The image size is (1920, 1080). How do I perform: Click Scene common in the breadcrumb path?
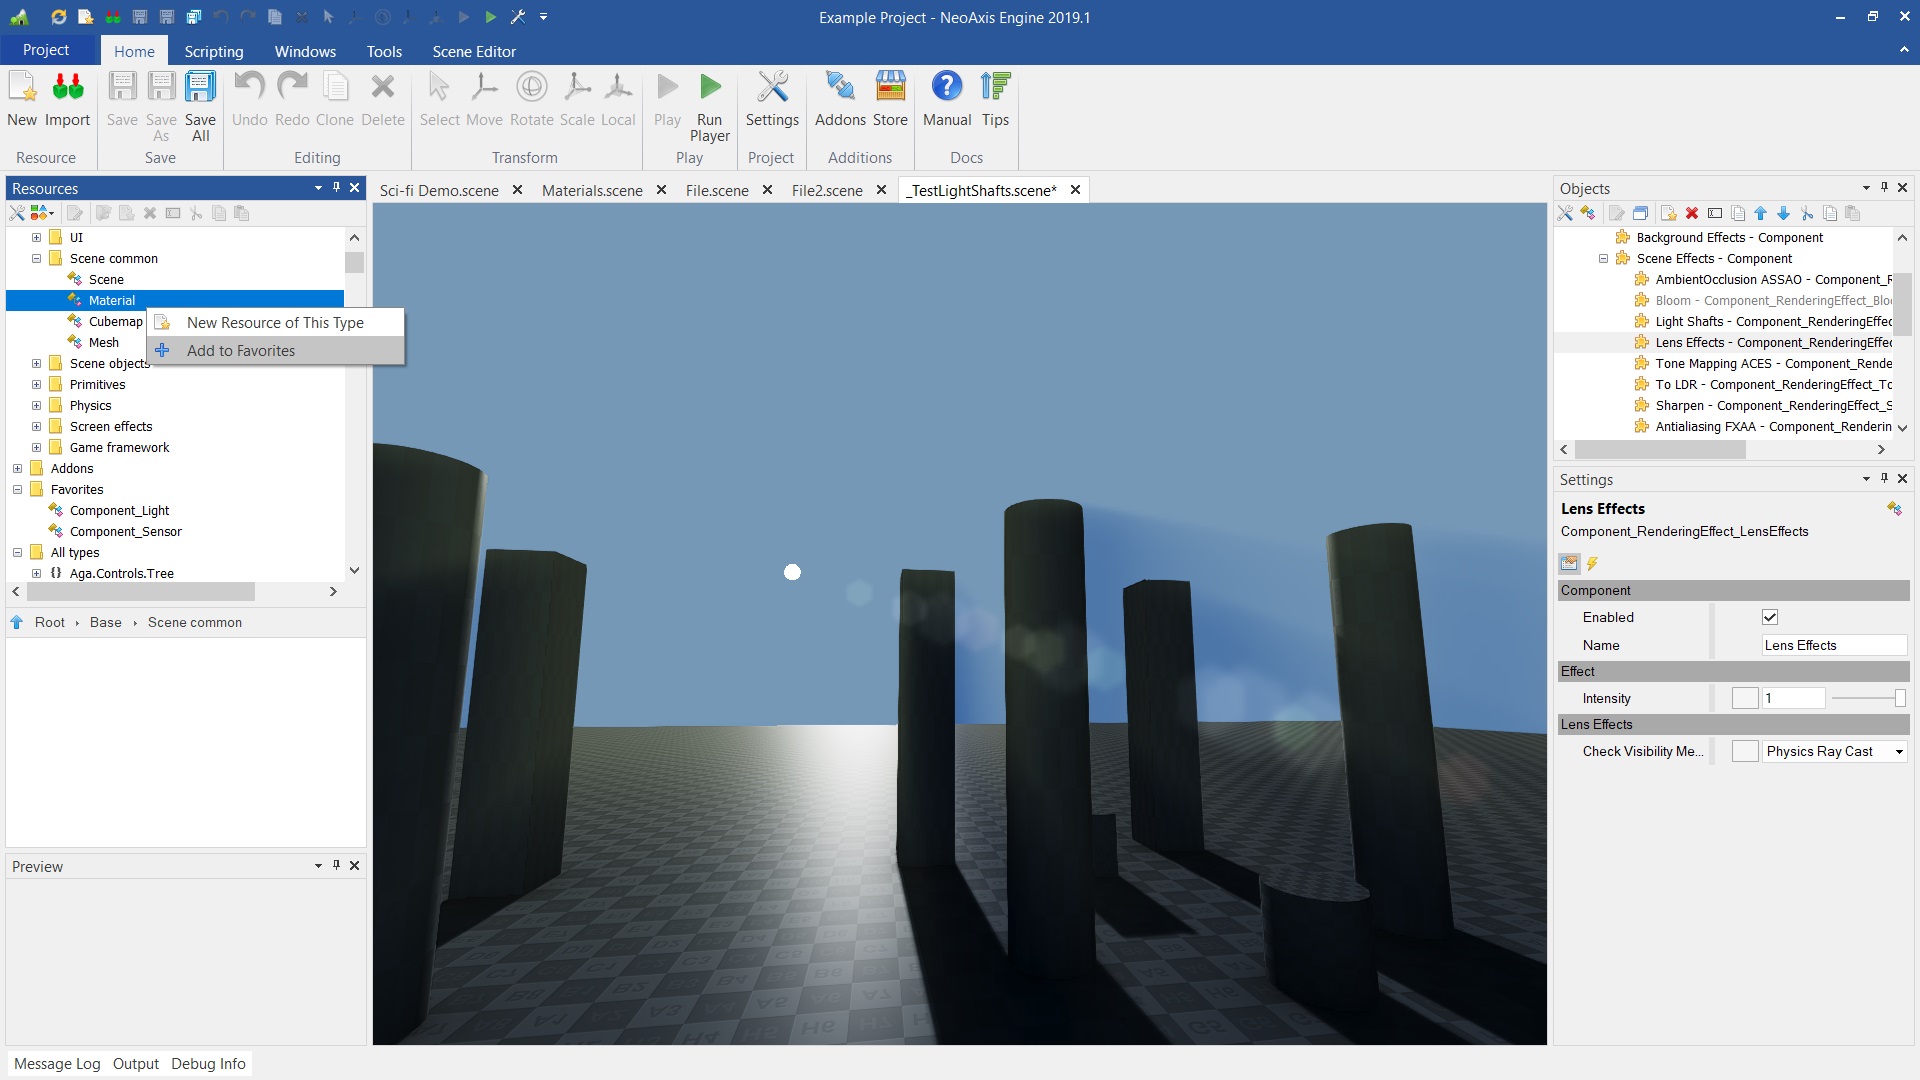[x=195, y=622]
